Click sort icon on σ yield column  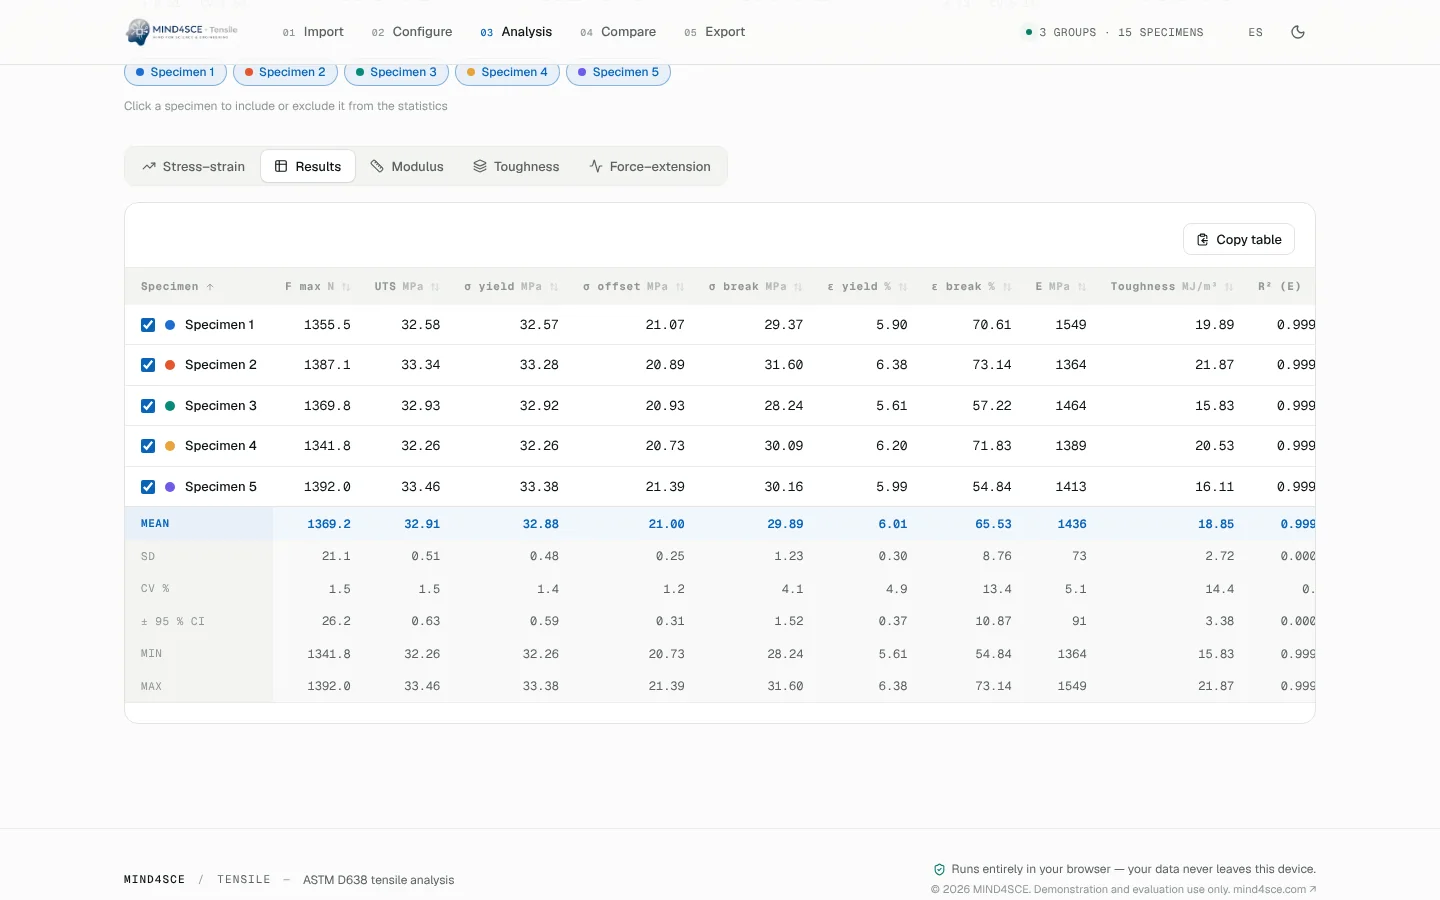[x=554, y=287]
